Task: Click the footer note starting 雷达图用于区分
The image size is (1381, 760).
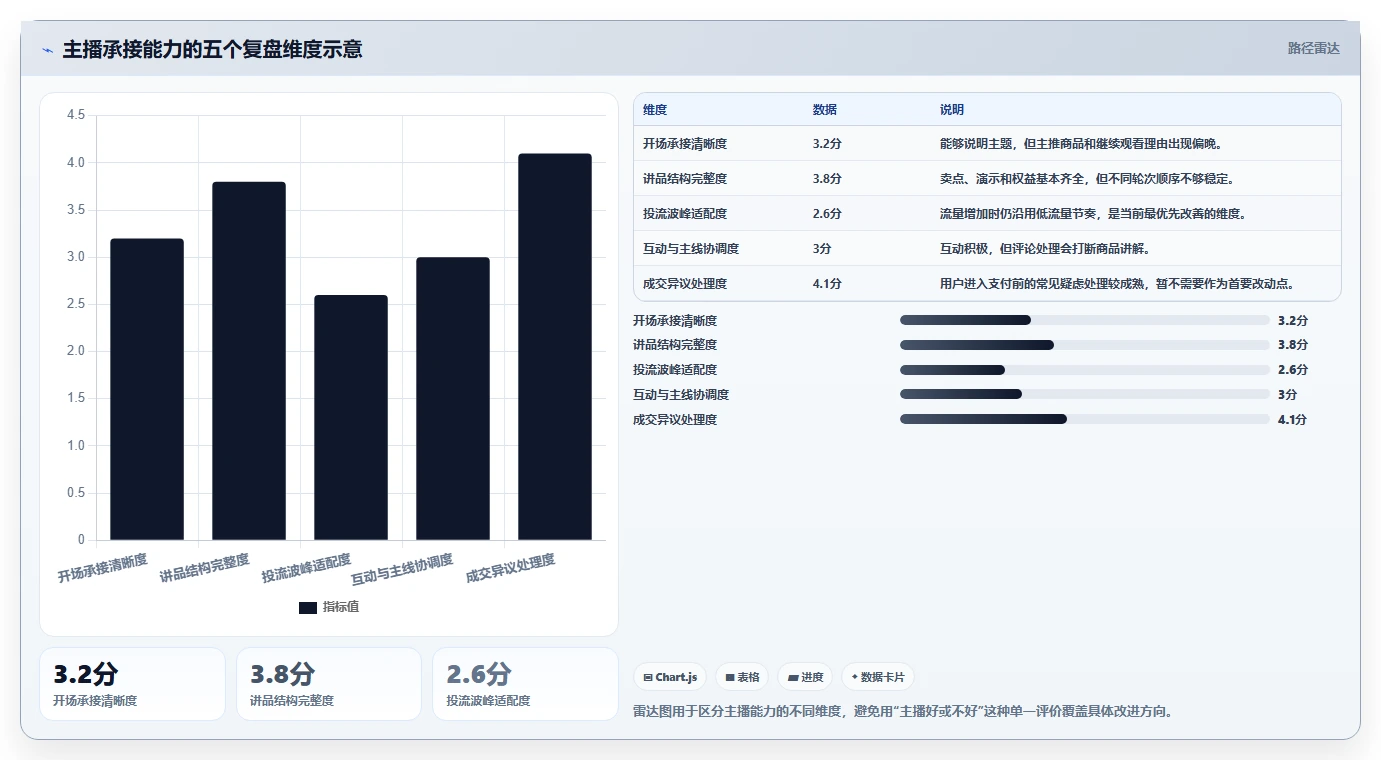Action: pos(903,712)
